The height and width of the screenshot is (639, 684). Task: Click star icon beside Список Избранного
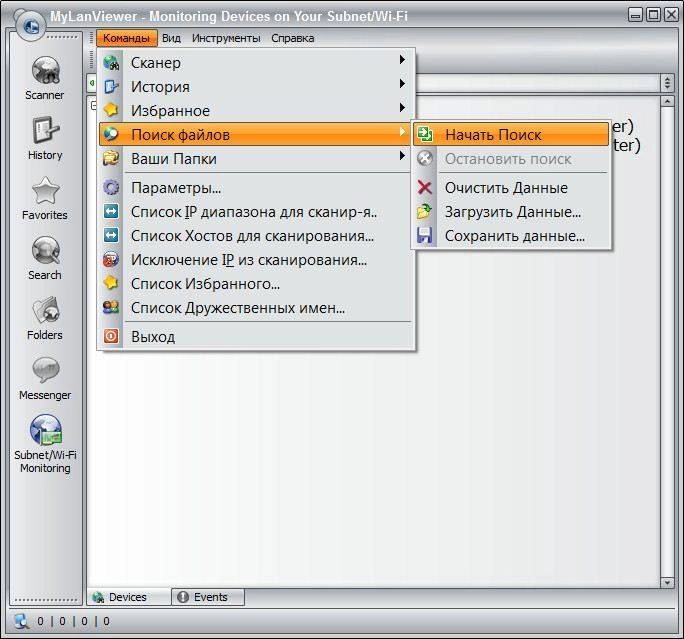(111, 283)
